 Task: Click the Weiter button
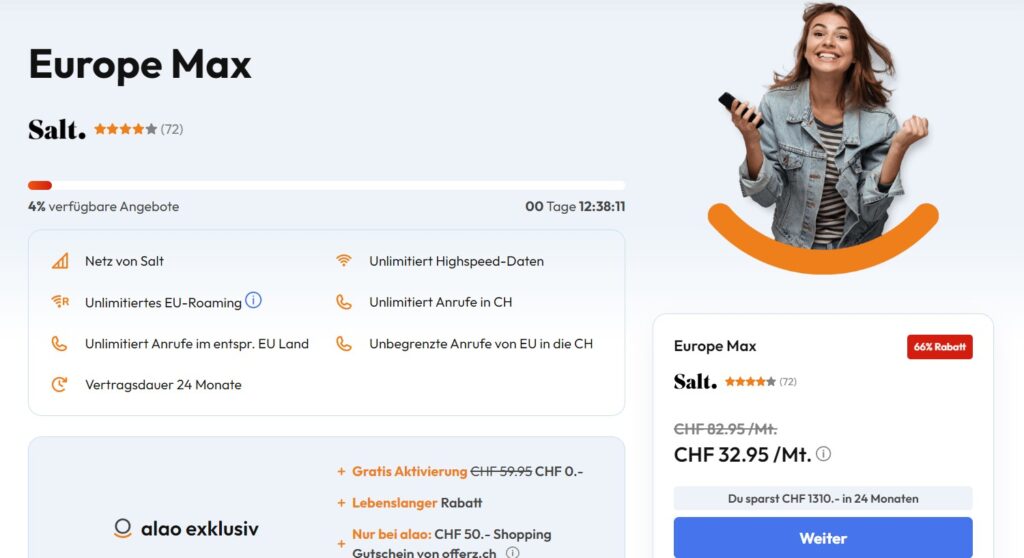pyautogui.click(x=823, y=538)
